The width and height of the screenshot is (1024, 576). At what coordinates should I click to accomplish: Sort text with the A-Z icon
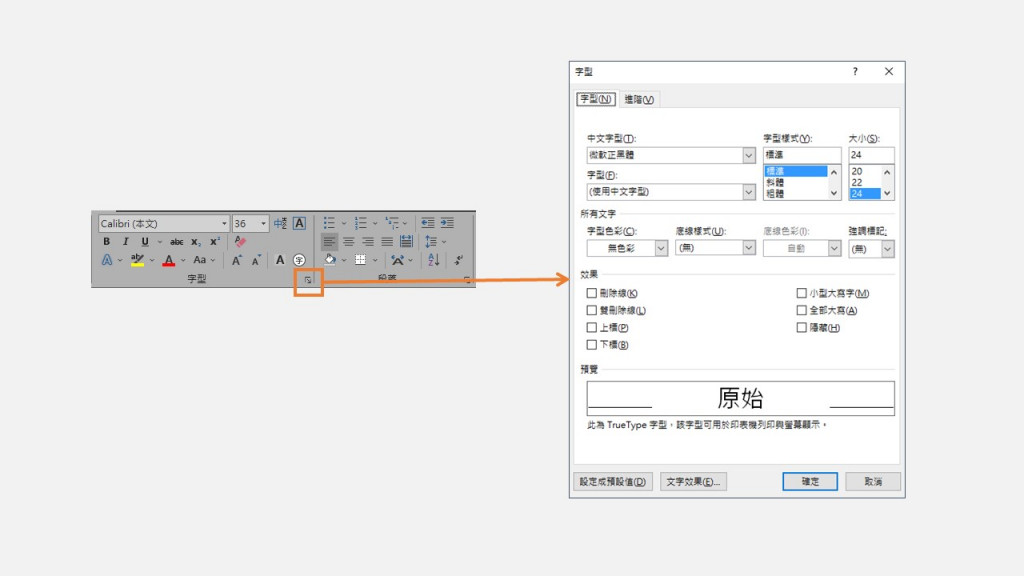(x=434, y=260)
